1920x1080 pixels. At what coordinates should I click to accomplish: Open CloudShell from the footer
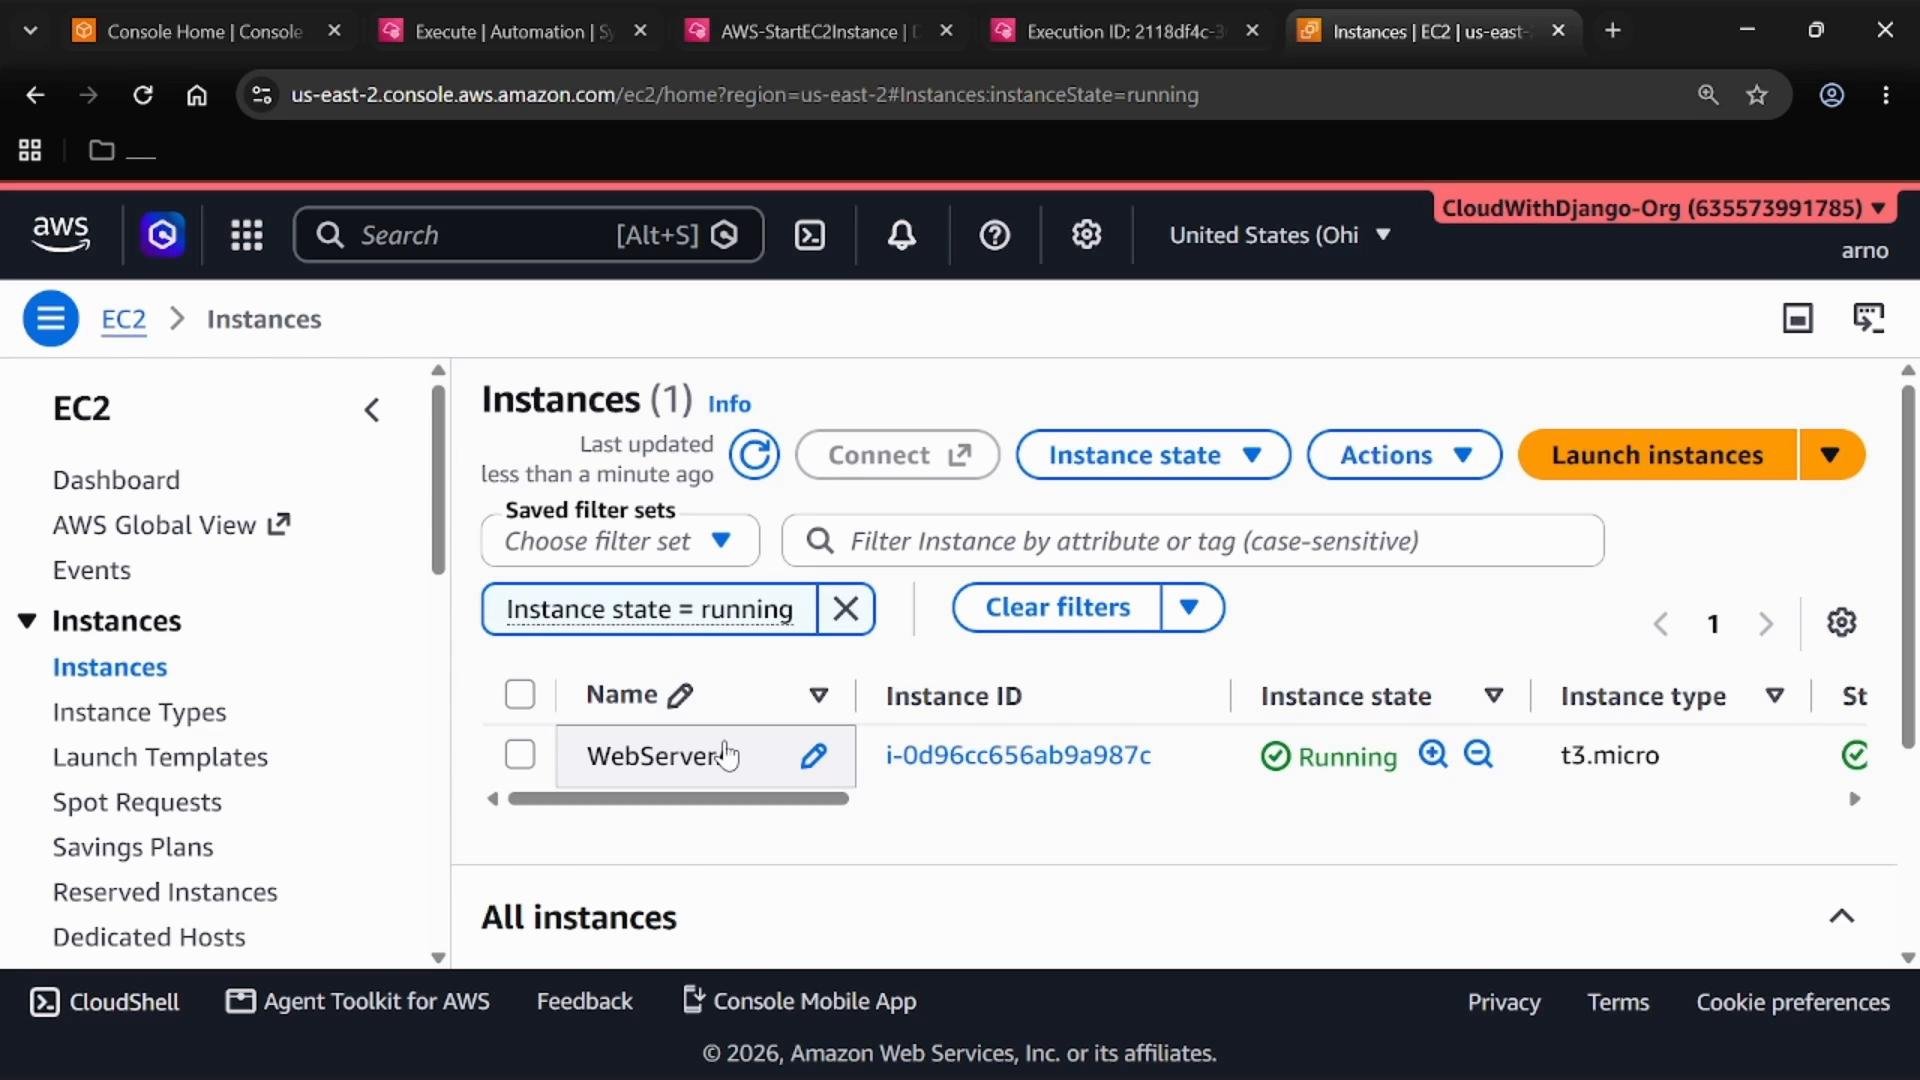[105, 1002]
